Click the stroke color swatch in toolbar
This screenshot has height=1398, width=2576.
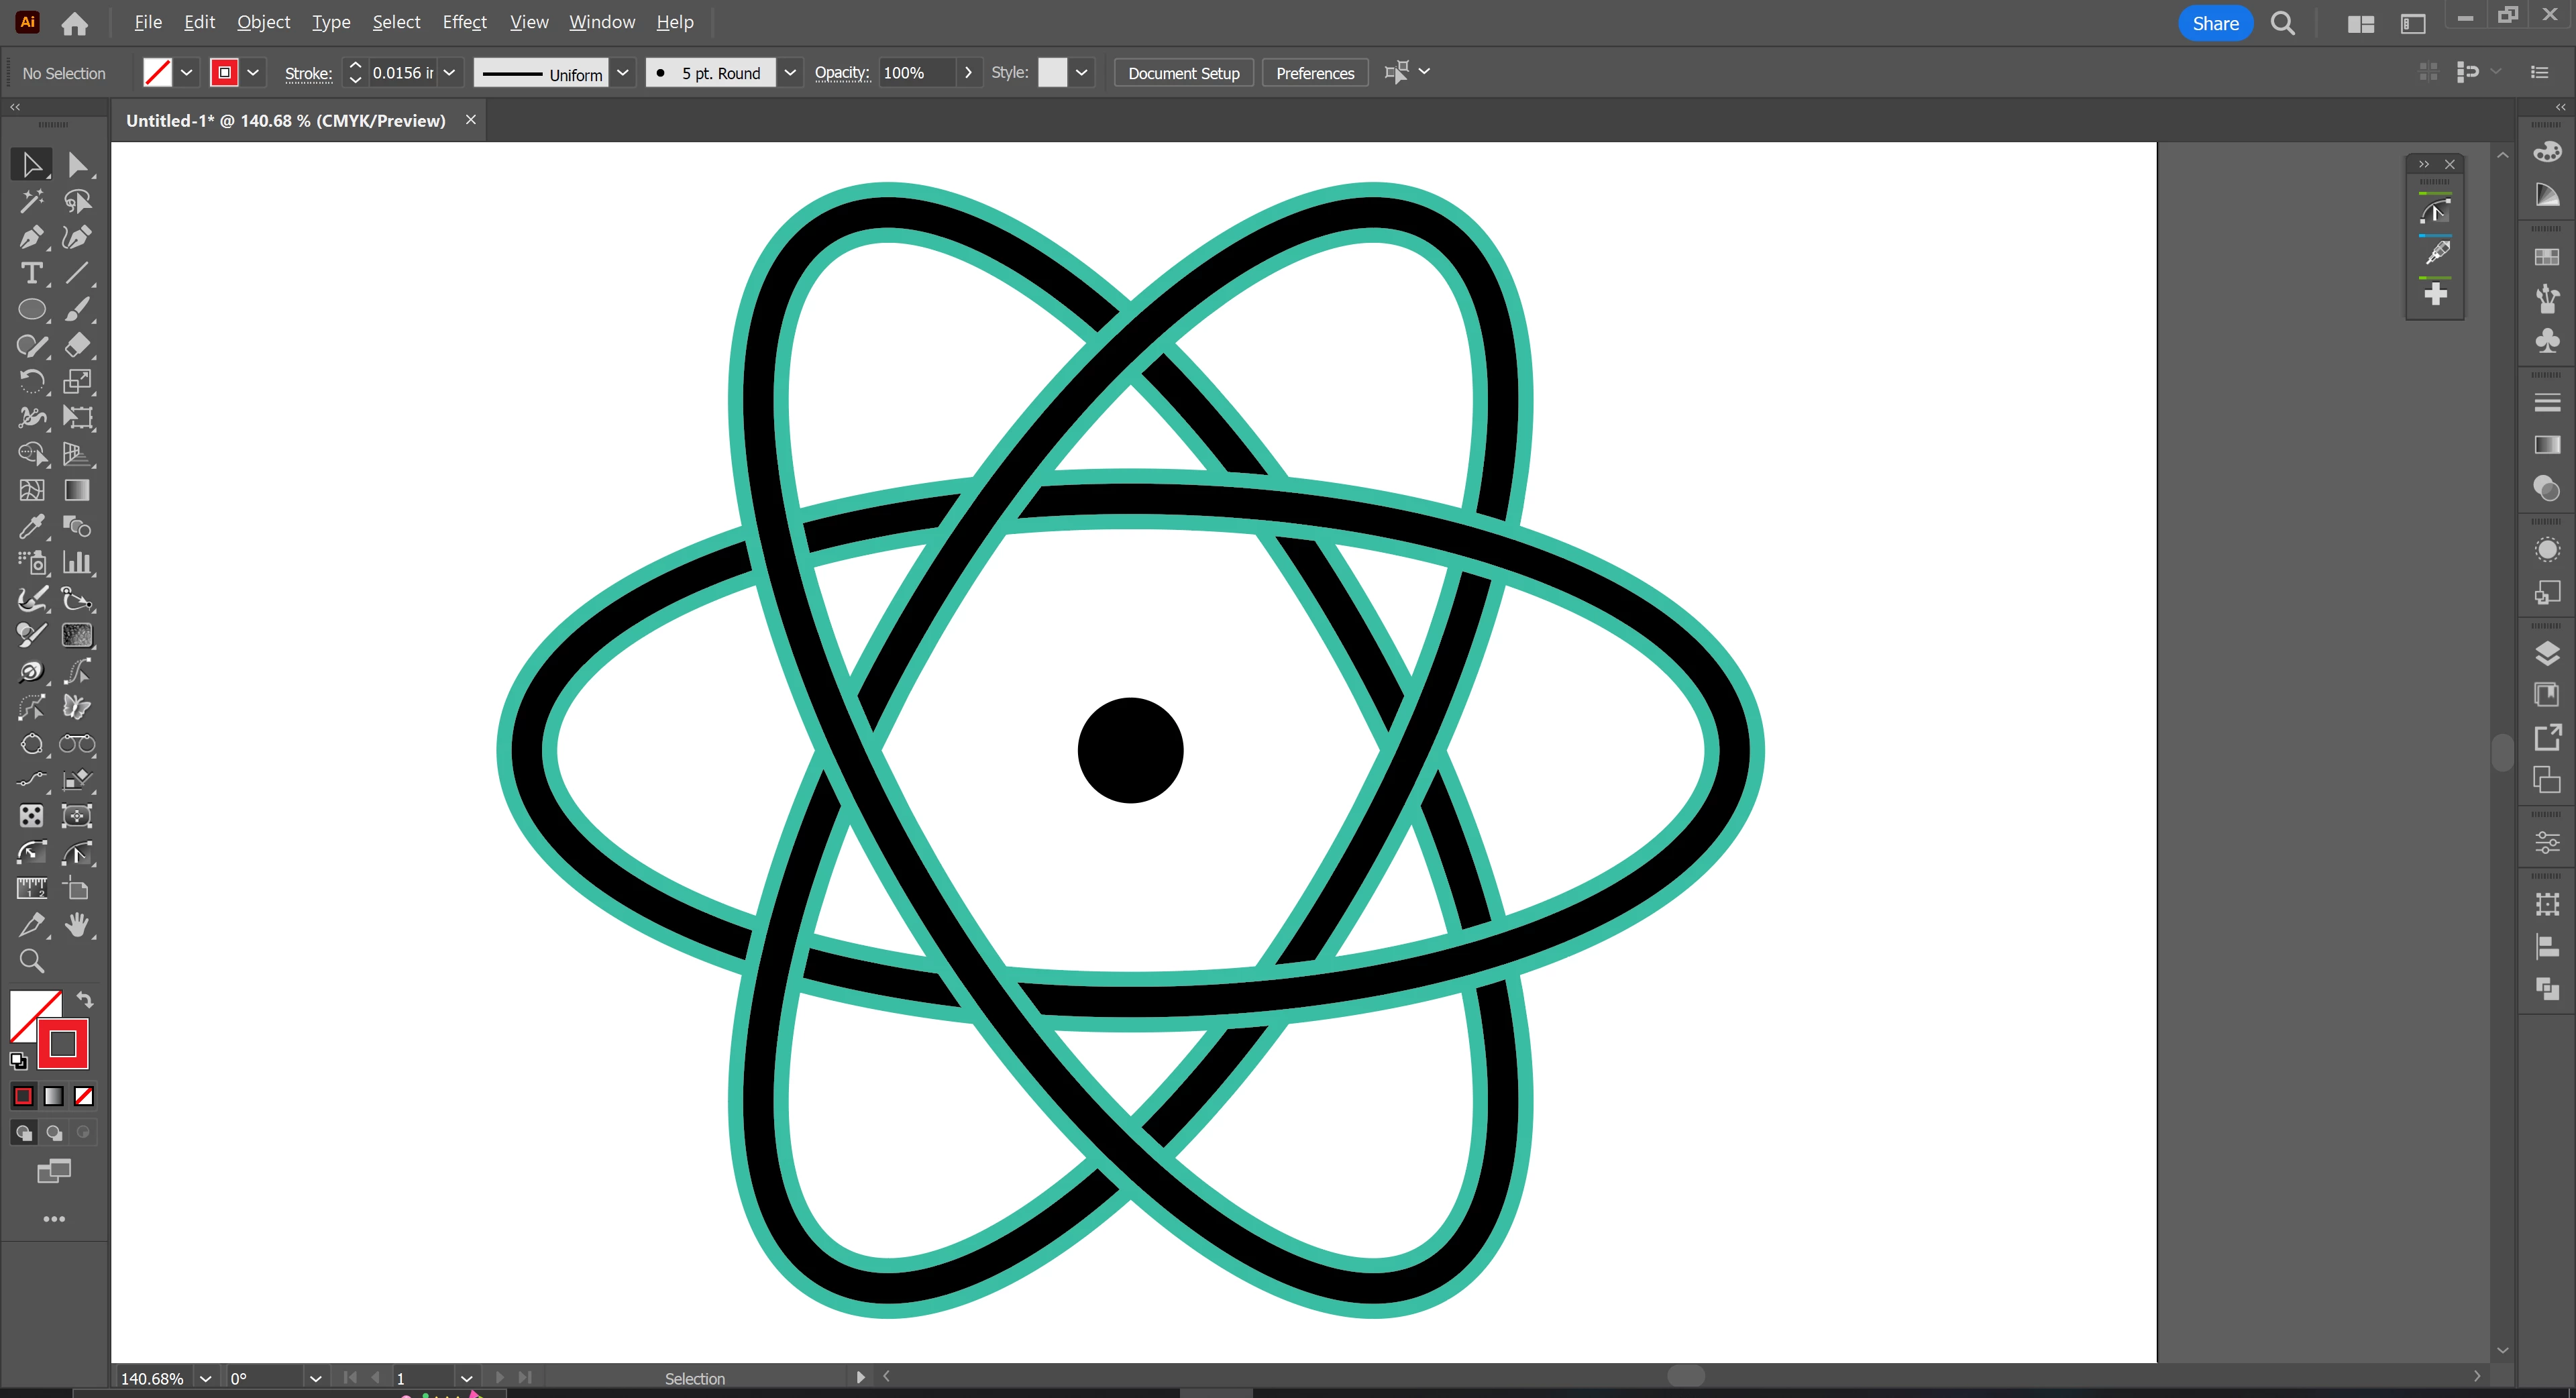(63, 1044)
